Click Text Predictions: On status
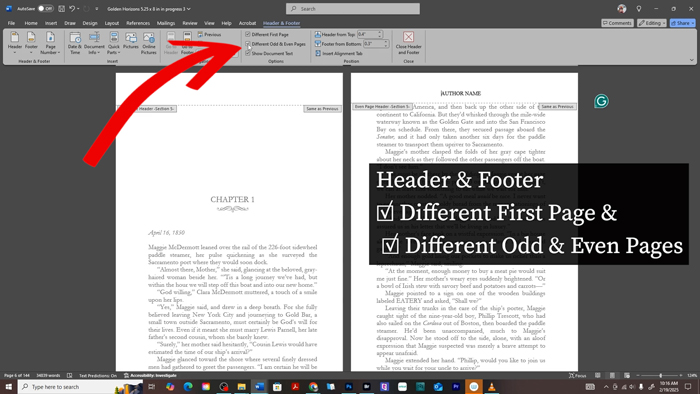 pyautogui.click(x=98, y=376)
